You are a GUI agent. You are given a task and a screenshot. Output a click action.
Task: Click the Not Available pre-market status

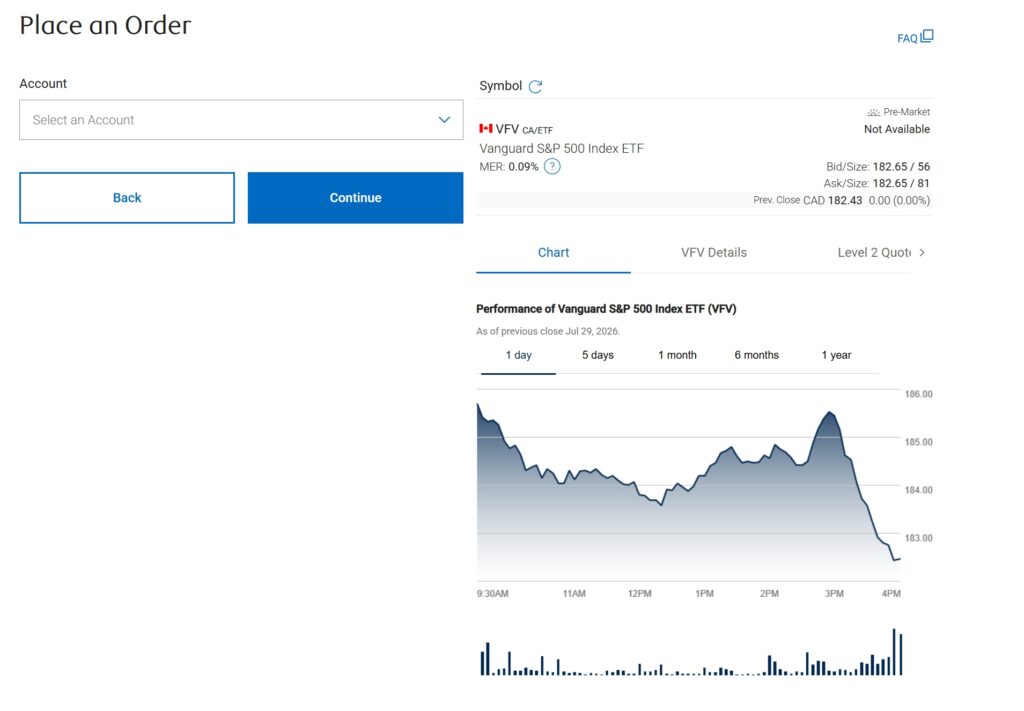[897, 129]
